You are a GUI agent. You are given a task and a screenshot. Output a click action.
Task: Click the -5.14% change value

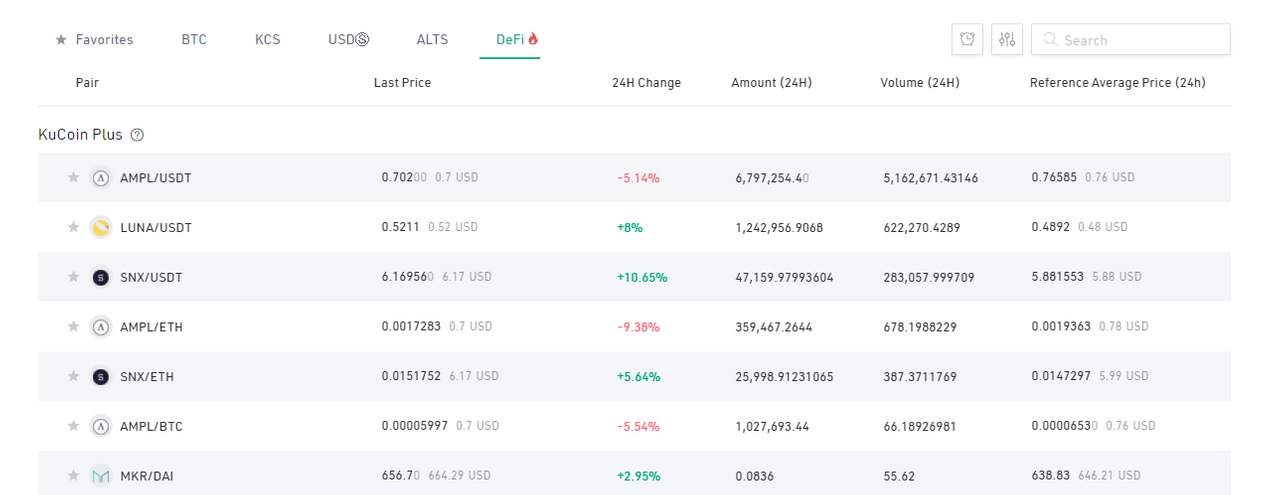pyautogui.click(x=638, y=178)
